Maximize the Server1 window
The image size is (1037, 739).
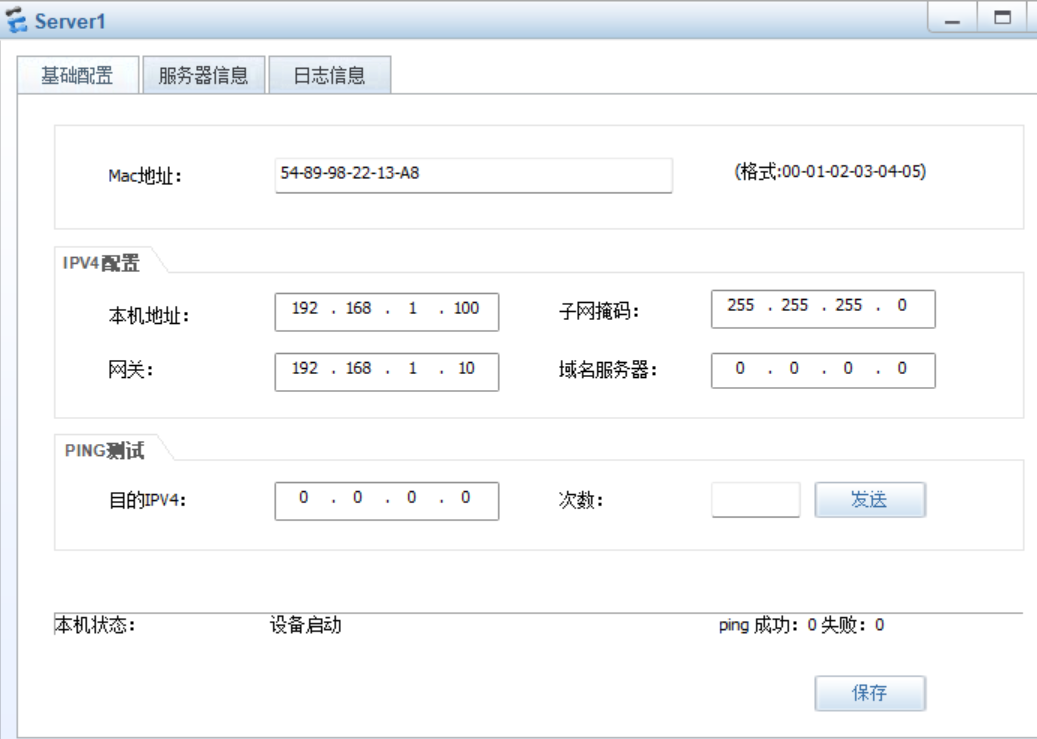pos(1003,18)
